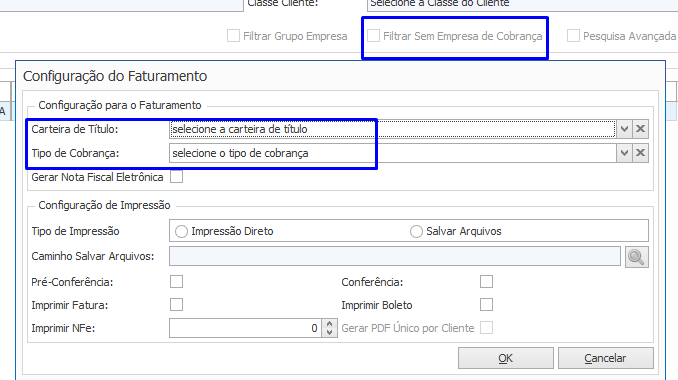Image resolution: width=678 pixels, height=380 pixels.
Task: Decrease the Imprimir NFe value with down arrow
Action: [x=329, y=332]
